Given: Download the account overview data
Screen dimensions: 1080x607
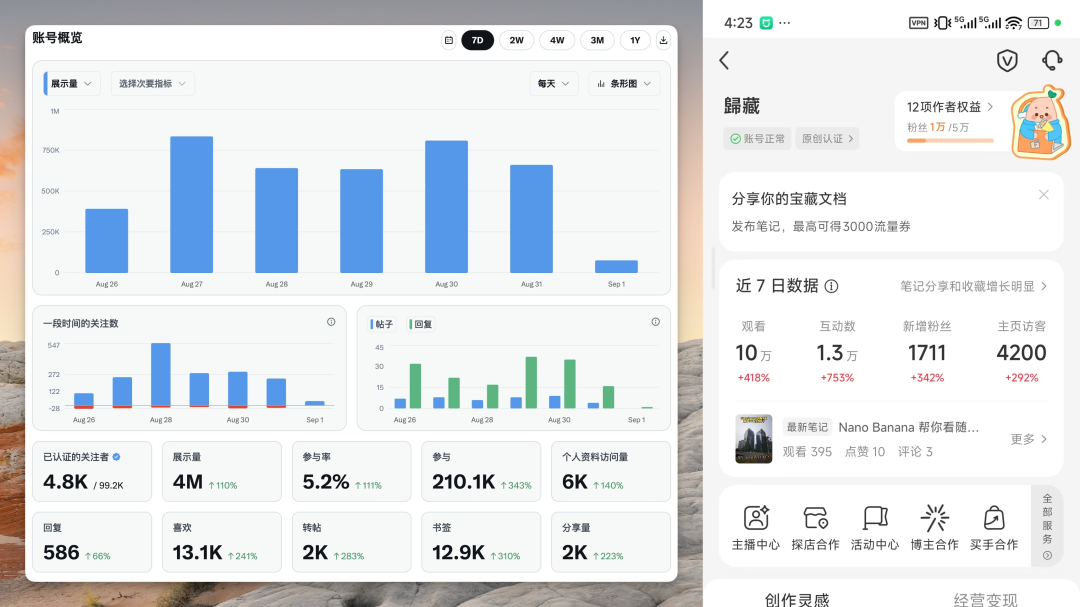Looking at the screenshot, I should pyautogui.click(x=663, y=40).
